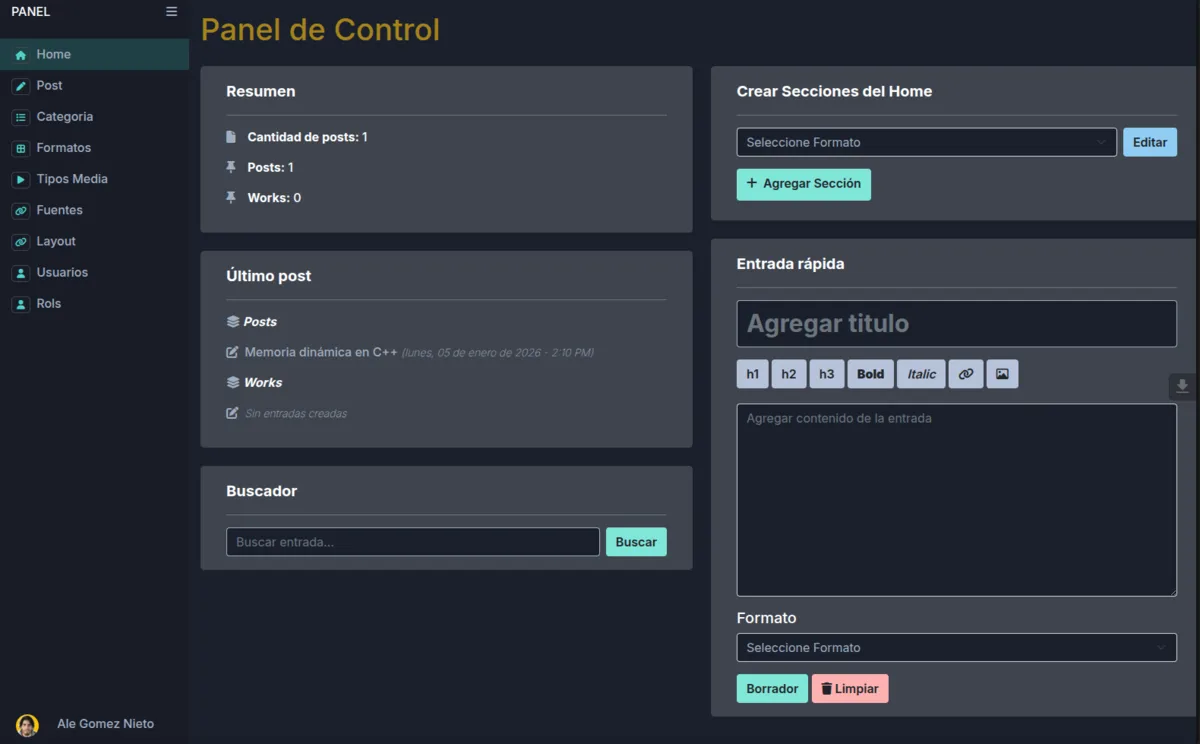Toggle the sidebar hamburger menu
The width and height of the screenshot is (1200, 744).
click(171, 12)
